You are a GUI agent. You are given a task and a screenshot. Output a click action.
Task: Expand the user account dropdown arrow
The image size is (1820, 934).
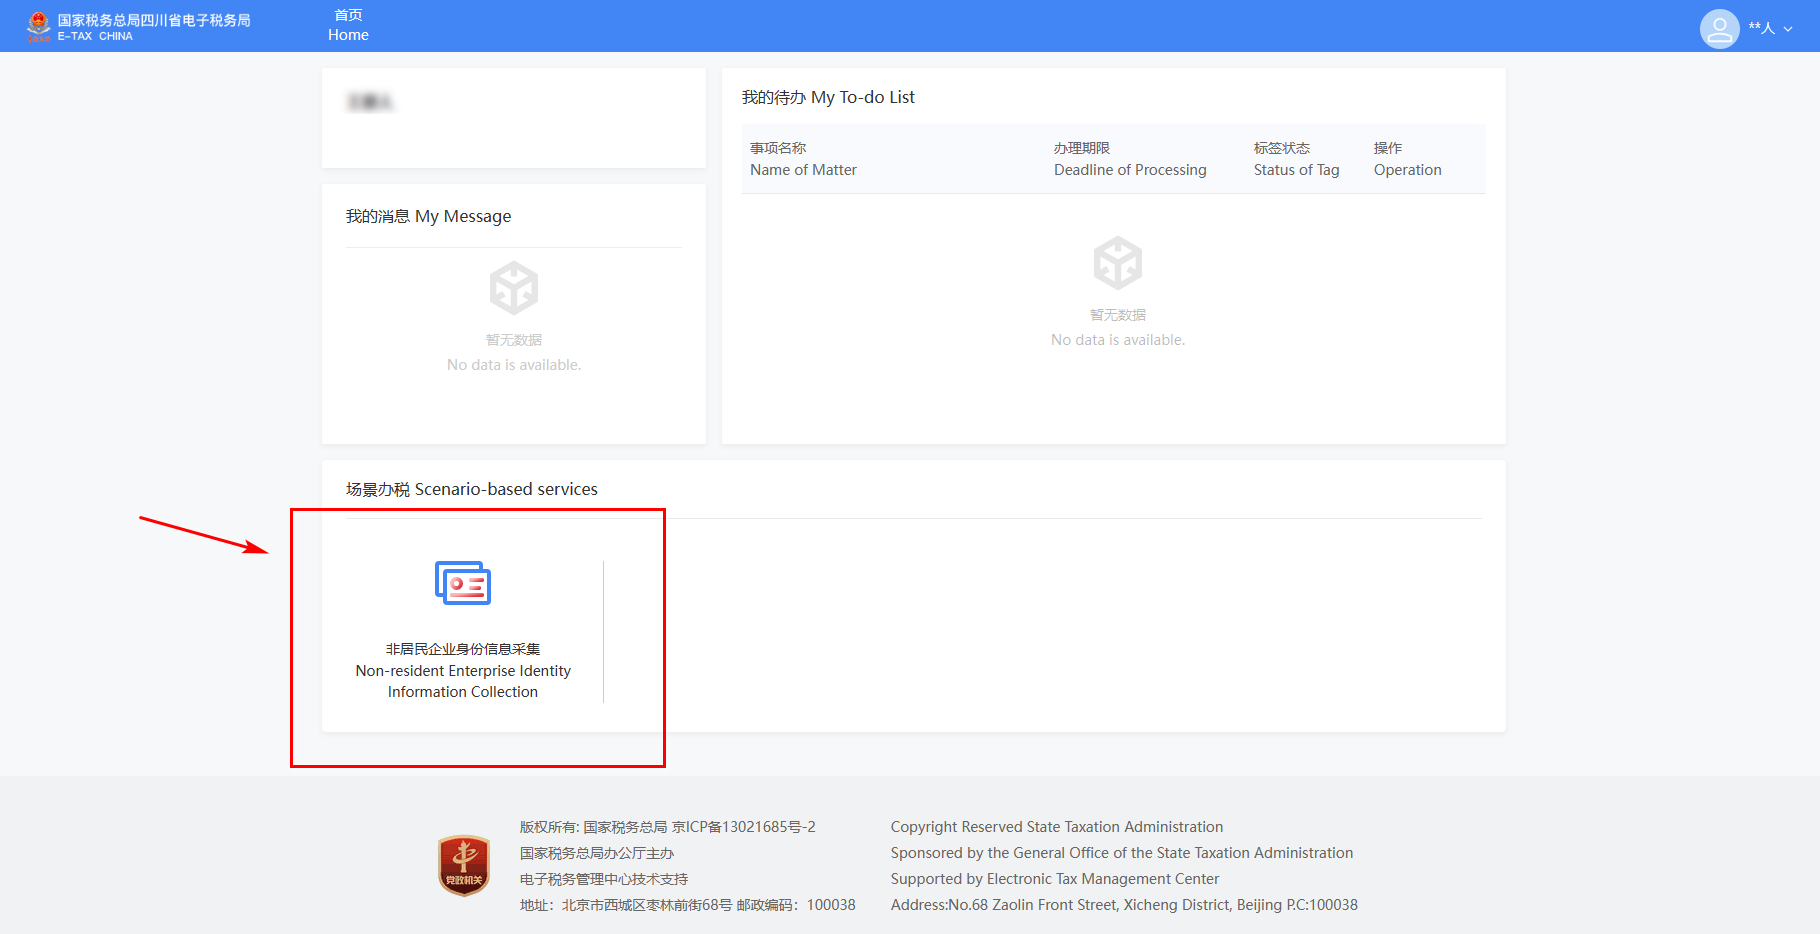(1788, 29)
